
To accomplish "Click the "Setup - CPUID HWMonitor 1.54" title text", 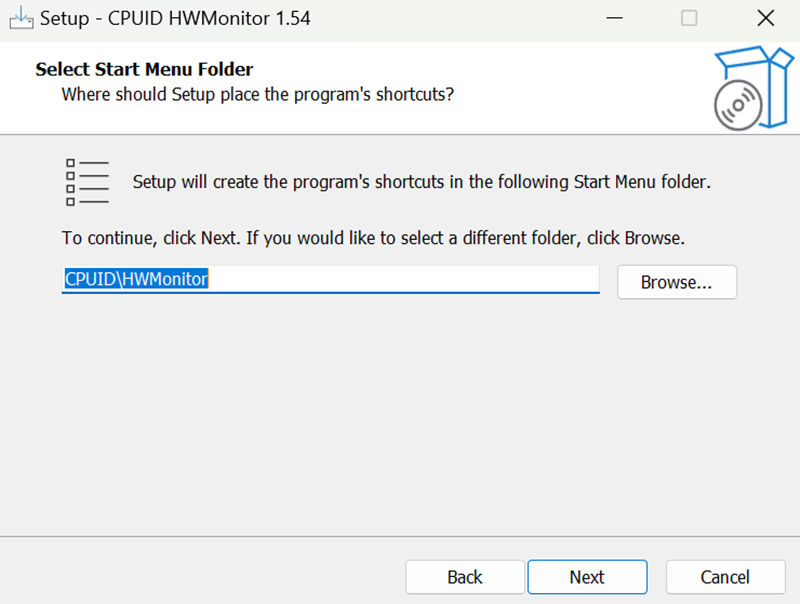I will [x=175, y=19].
